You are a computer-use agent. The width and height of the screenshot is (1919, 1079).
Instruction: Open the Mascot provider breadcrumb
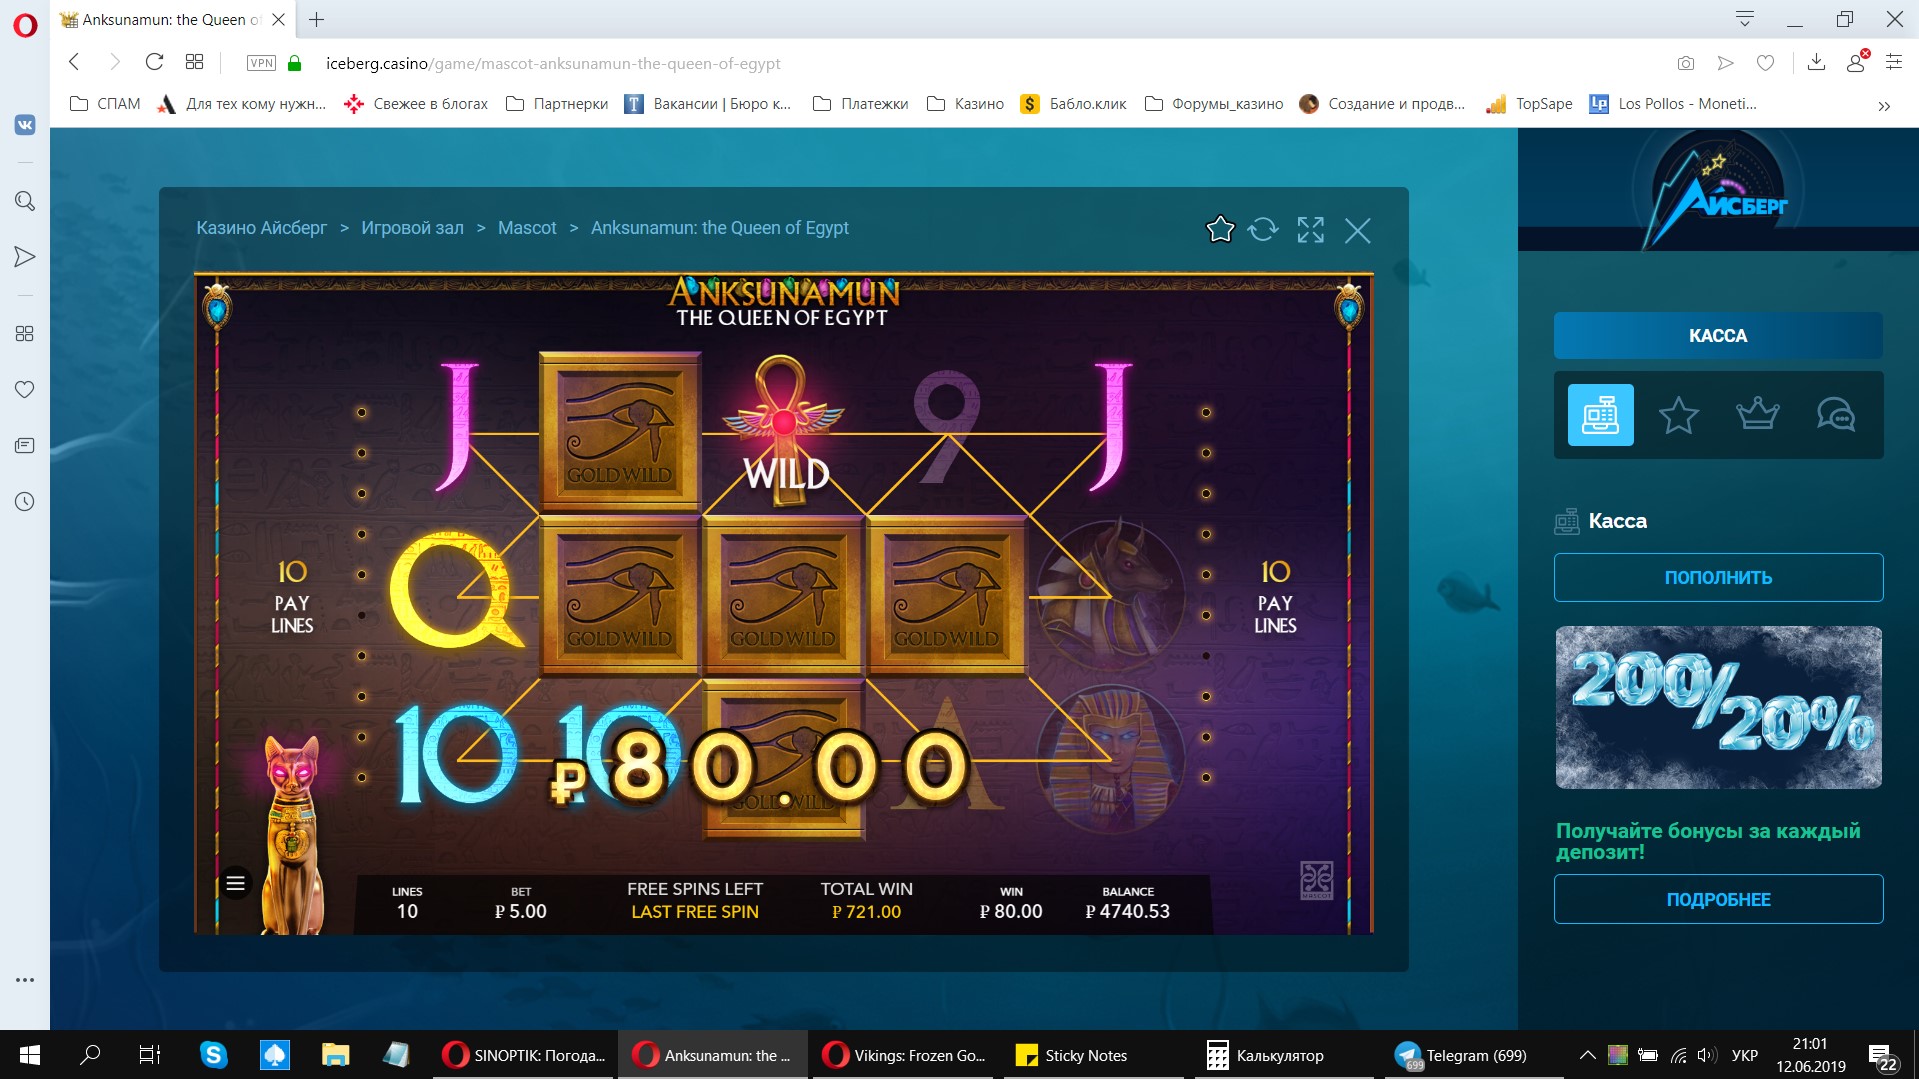pos(527,228)
